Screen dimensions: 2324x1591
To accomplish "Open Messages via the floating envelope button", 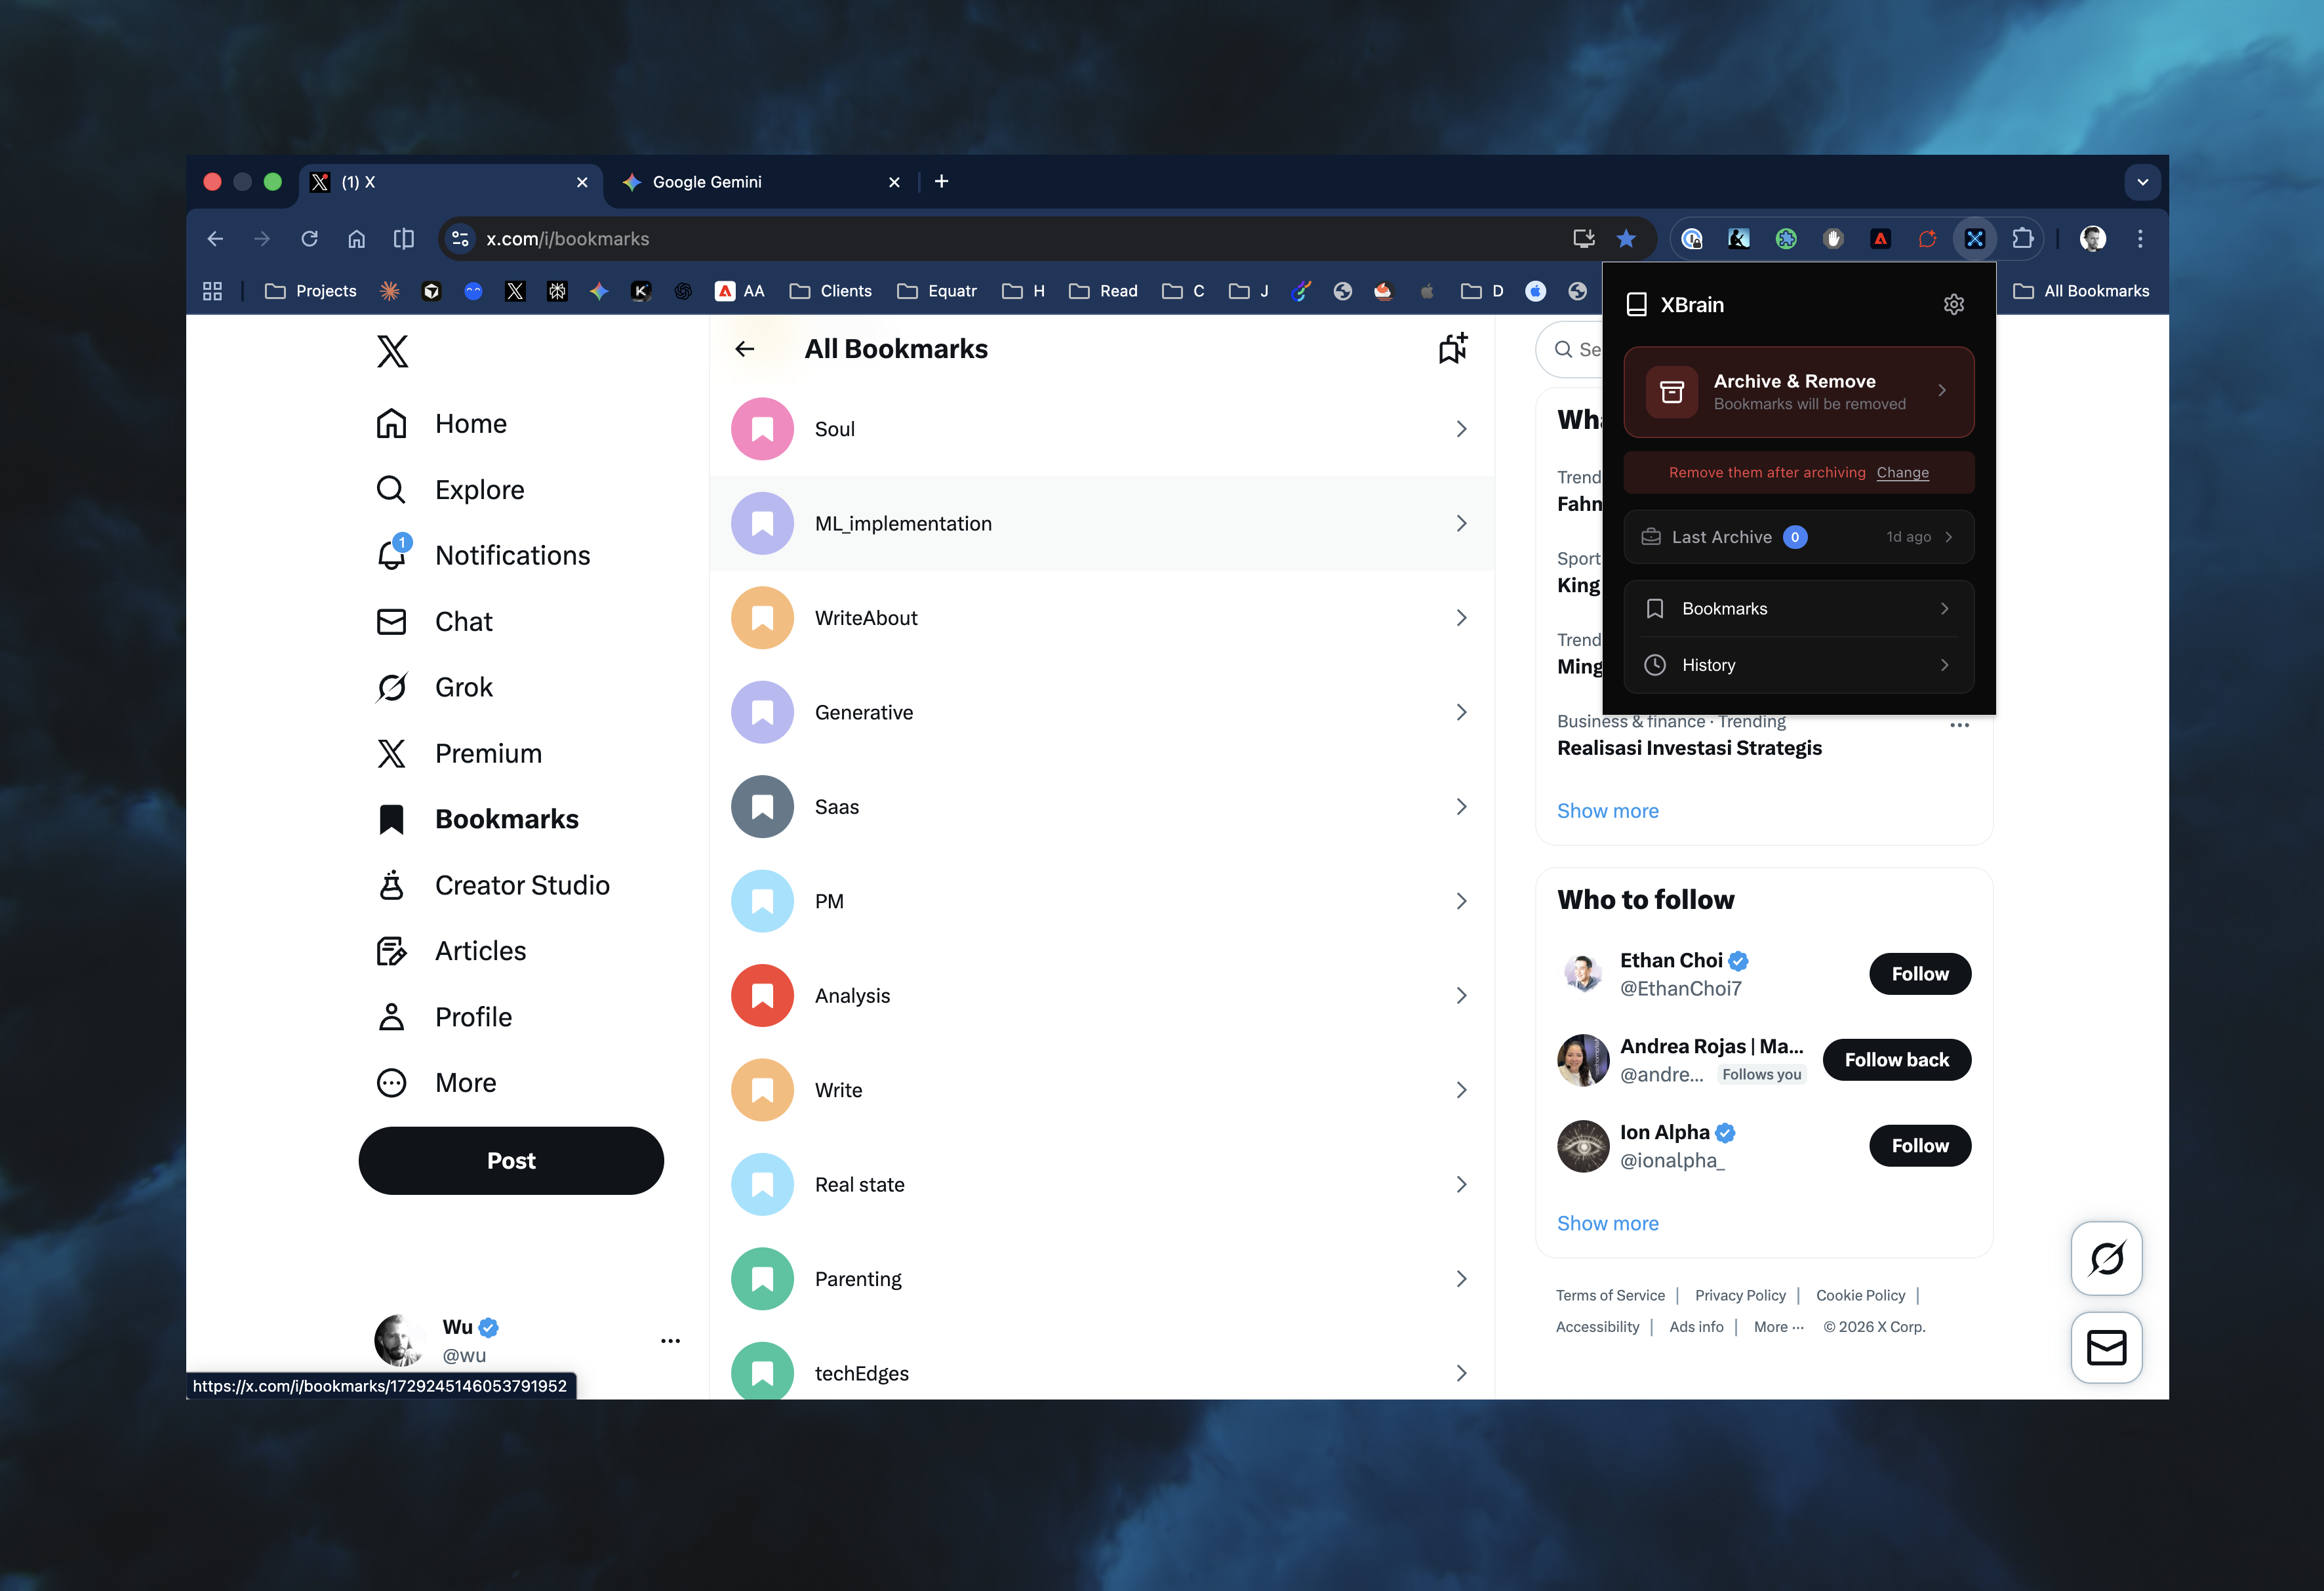I will [x=2107, y=1348].
